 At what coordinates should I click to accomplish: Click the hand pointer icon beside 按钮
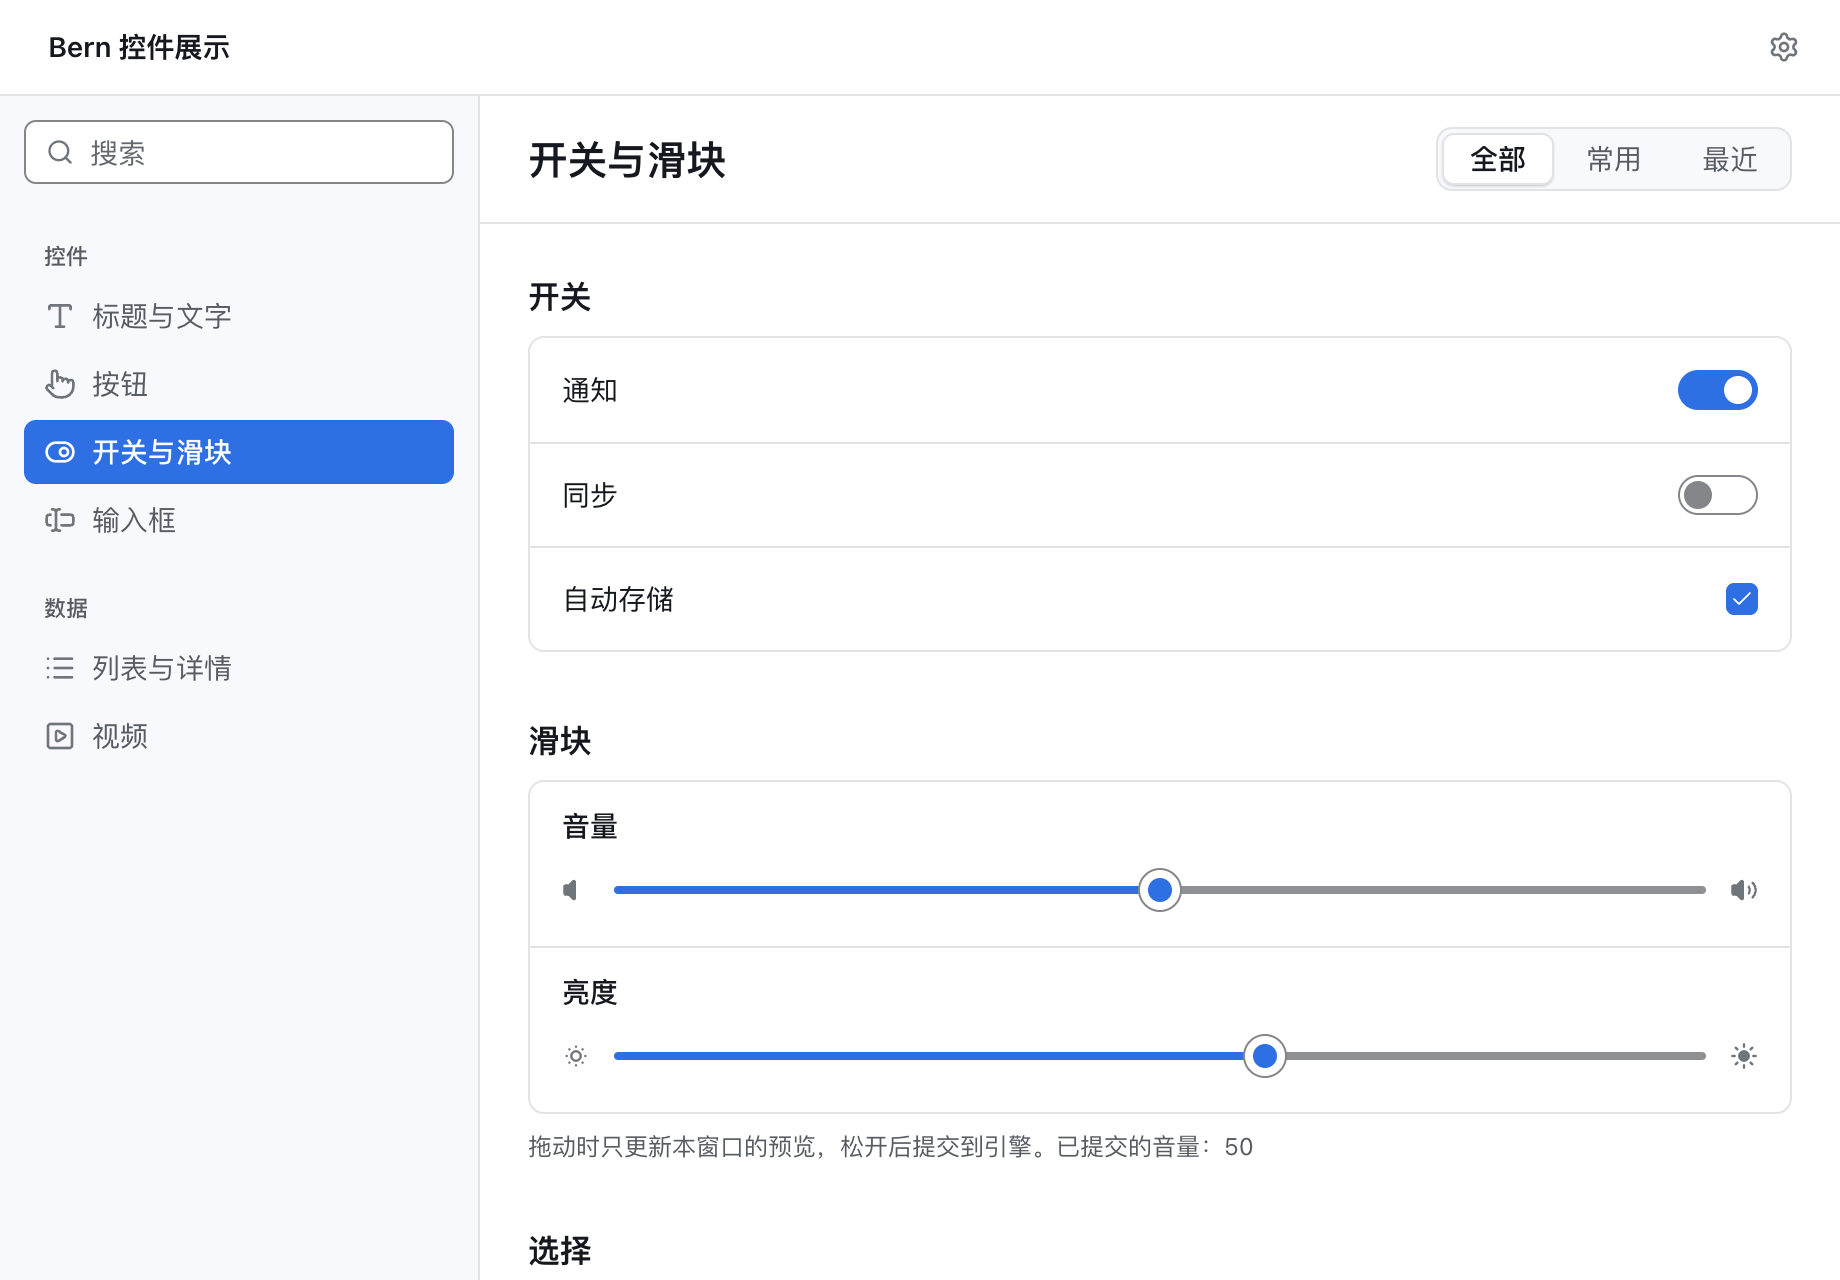point(60,384)
